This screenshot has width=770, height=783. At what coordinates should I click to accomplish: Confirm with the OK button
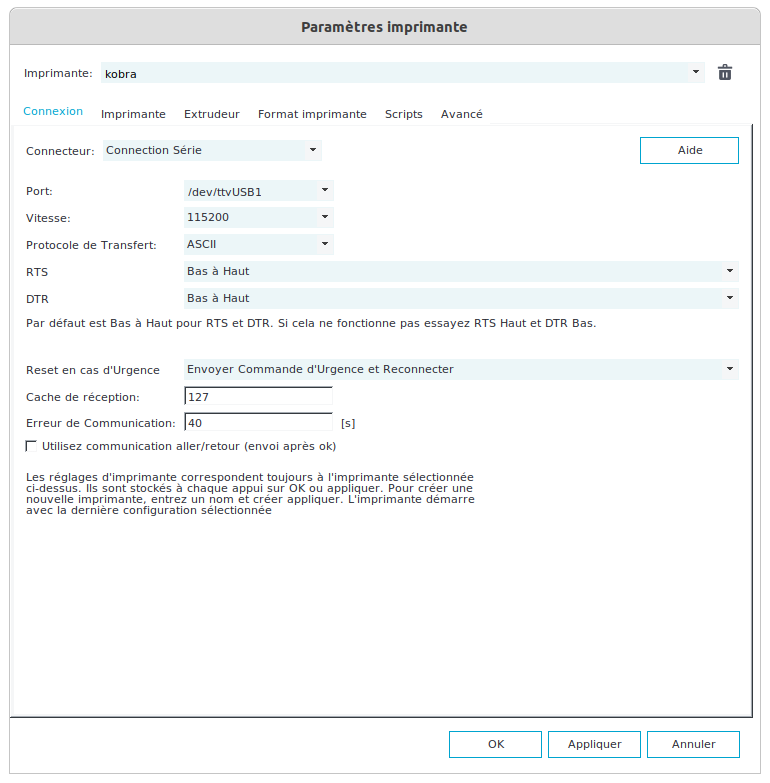coord(495,744)
